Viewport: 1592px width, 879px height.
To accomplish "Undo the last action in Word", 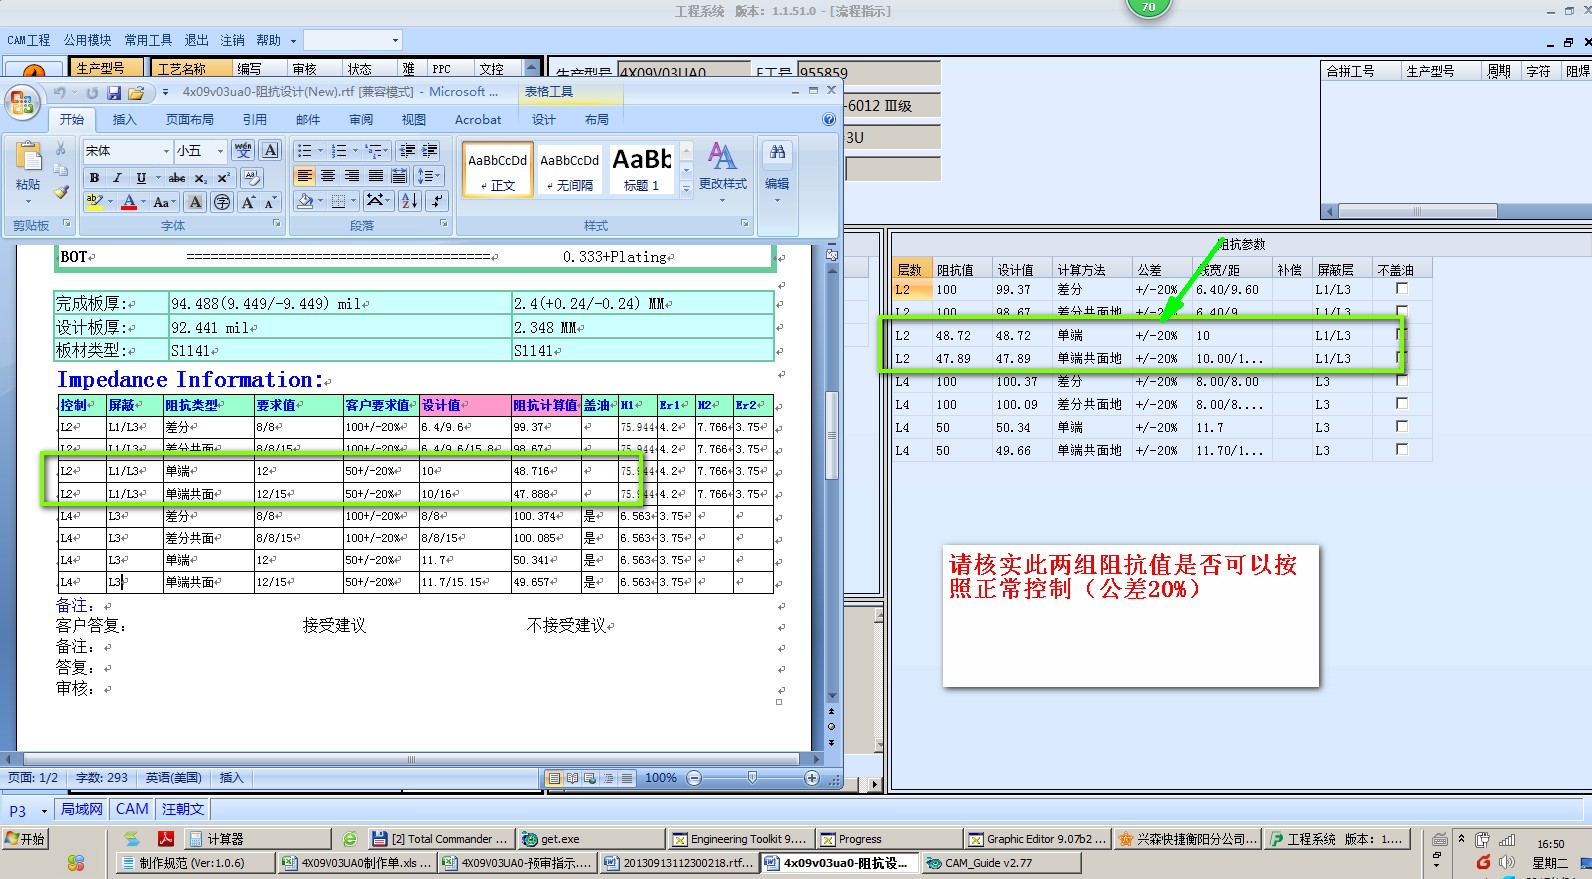I will pos(60,92).
